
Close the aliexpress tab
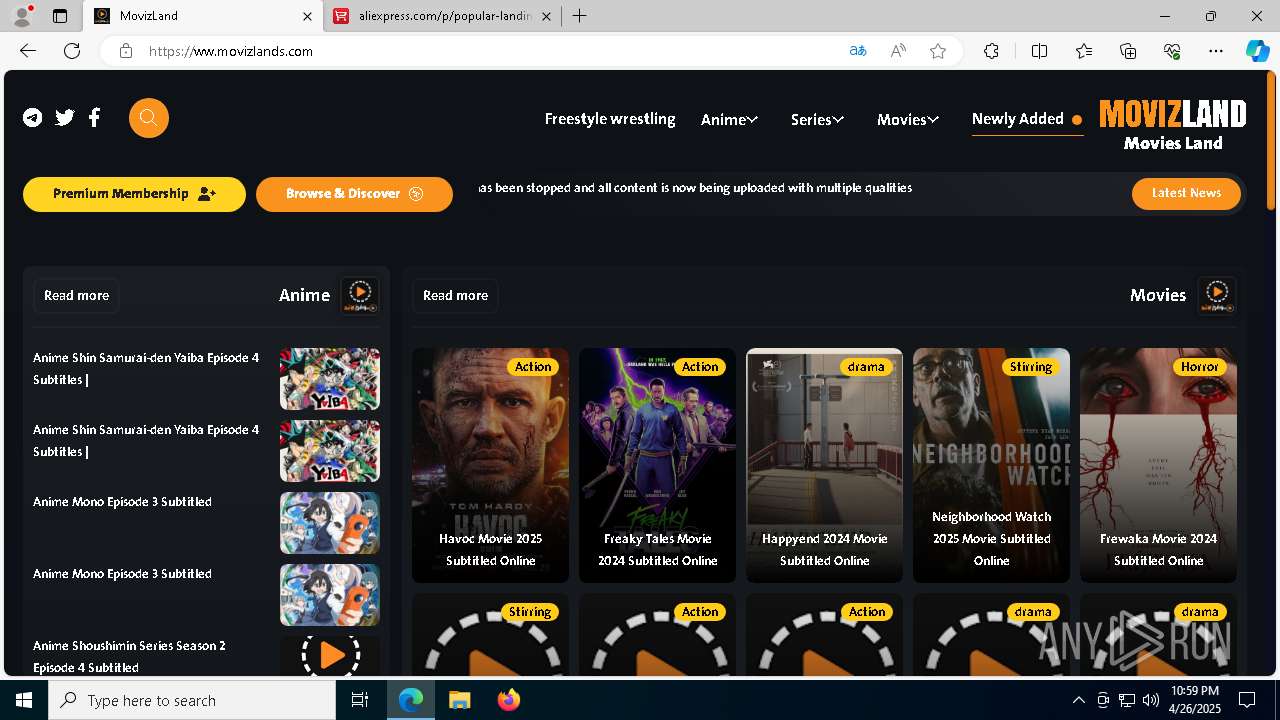(546, 16)
